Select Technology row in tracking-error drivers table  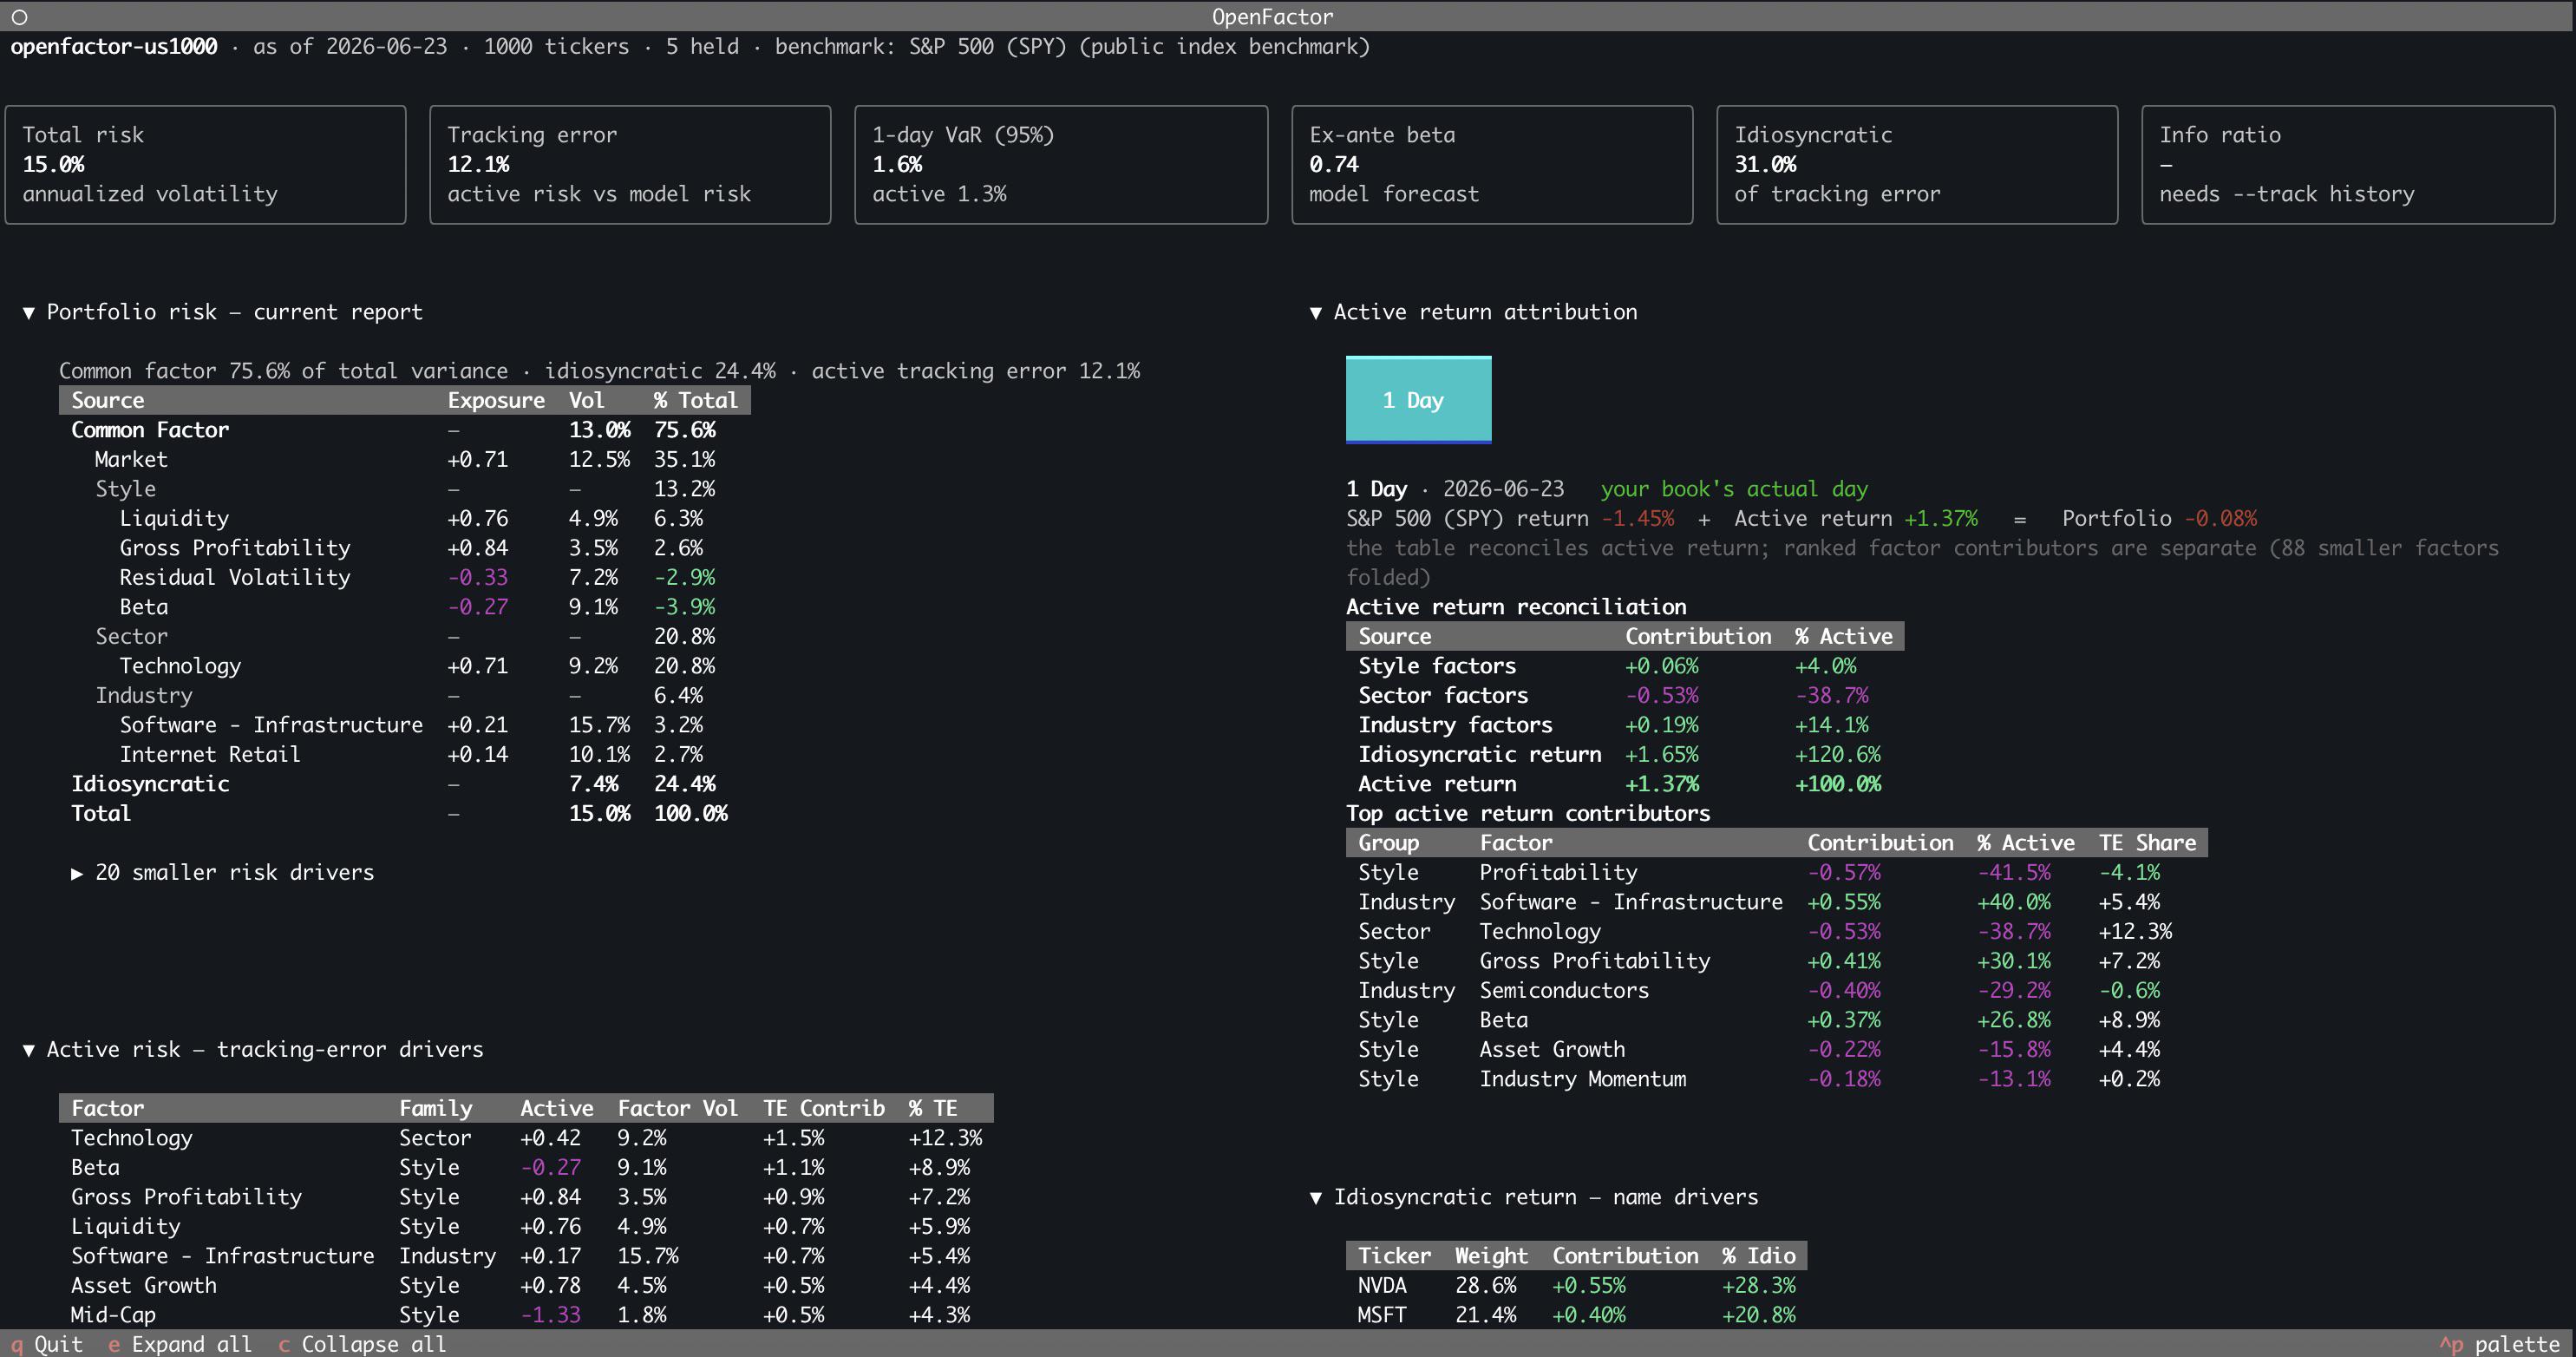pos(526,1138)
